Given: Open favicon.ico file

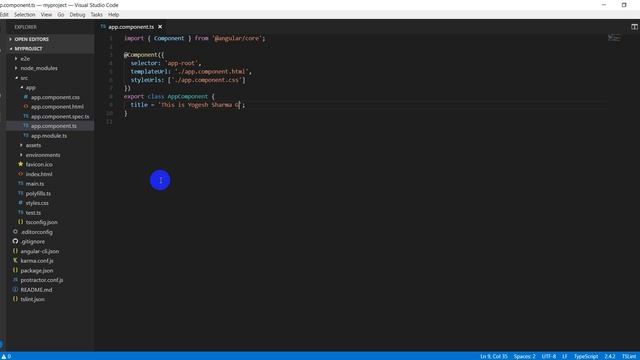Looking at the screenshot, I should pyautogui.click(x=39, y=164).
